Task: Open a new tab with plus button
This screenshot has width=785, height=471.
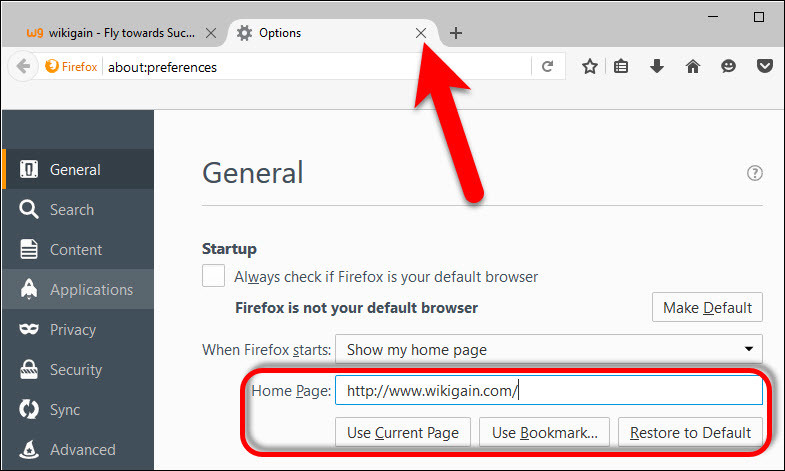Action: [456, 33]
